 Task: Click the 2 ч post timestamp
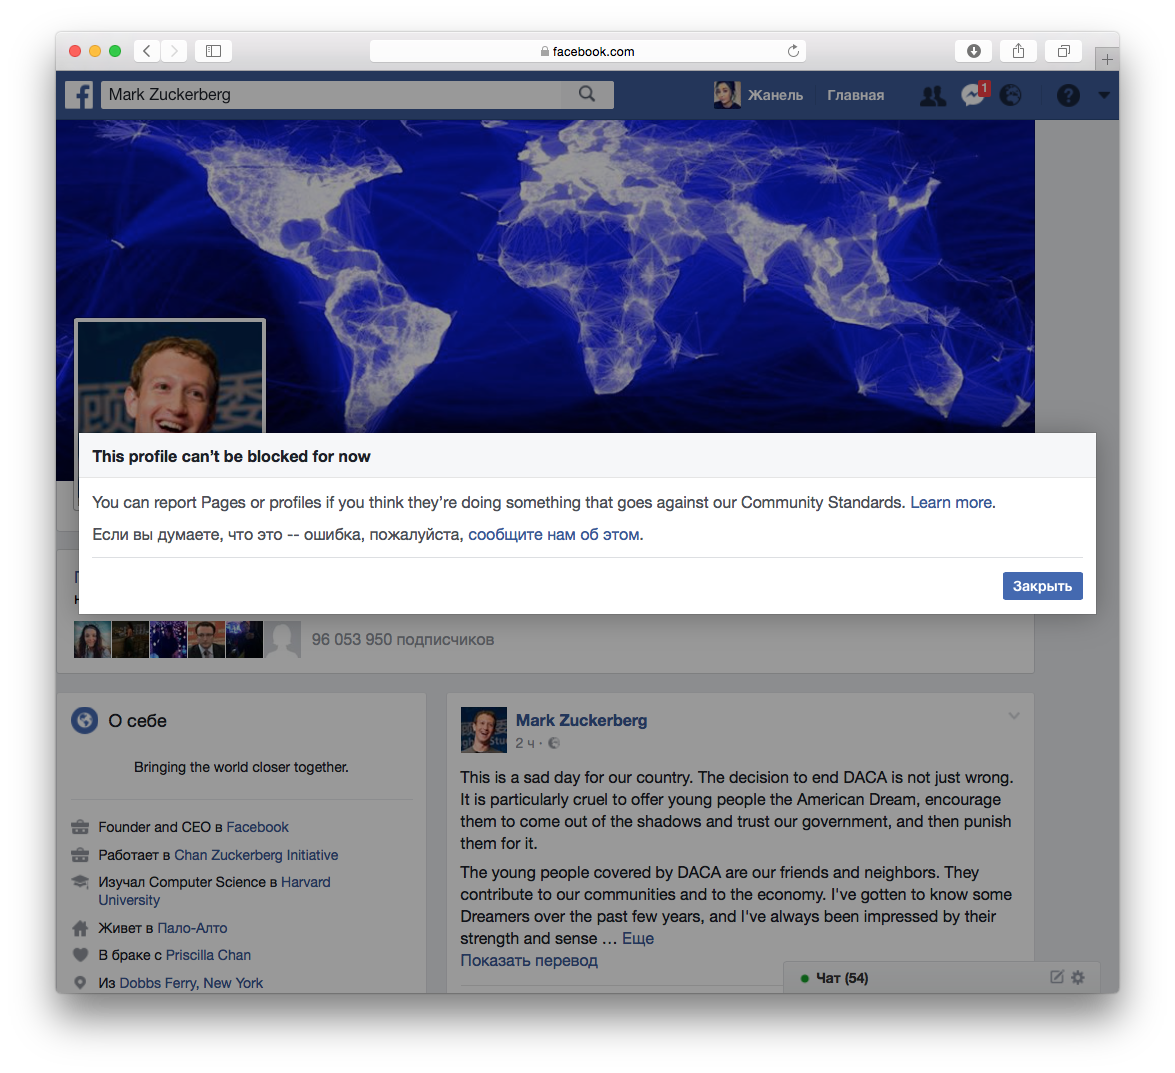tap(525, 743)
